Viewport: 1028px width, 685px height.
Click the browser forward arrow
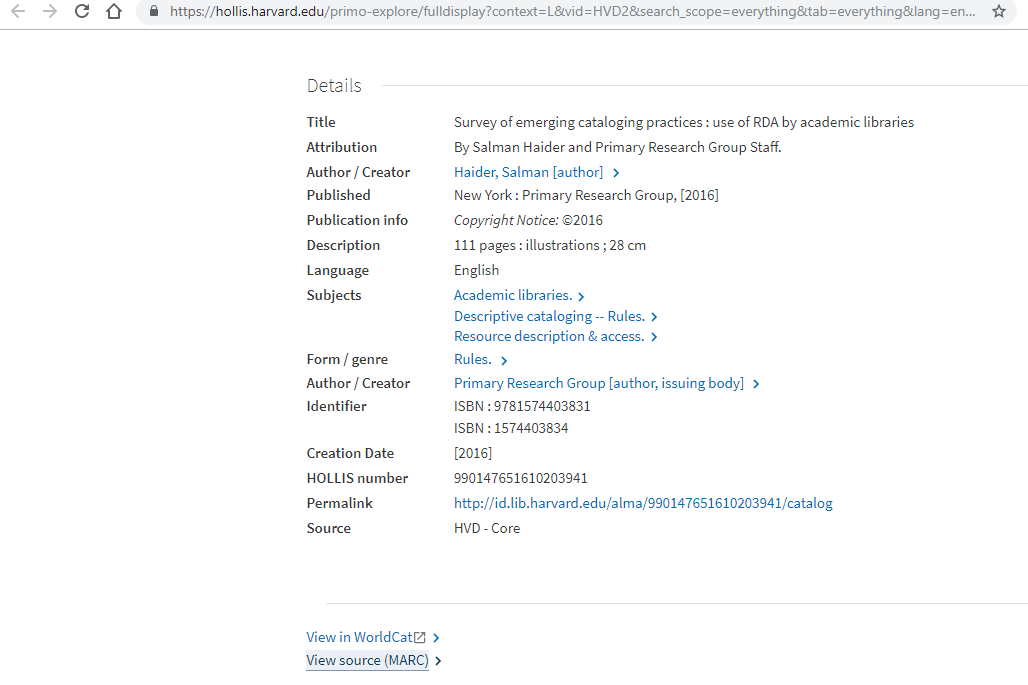(x=48, y=14)
